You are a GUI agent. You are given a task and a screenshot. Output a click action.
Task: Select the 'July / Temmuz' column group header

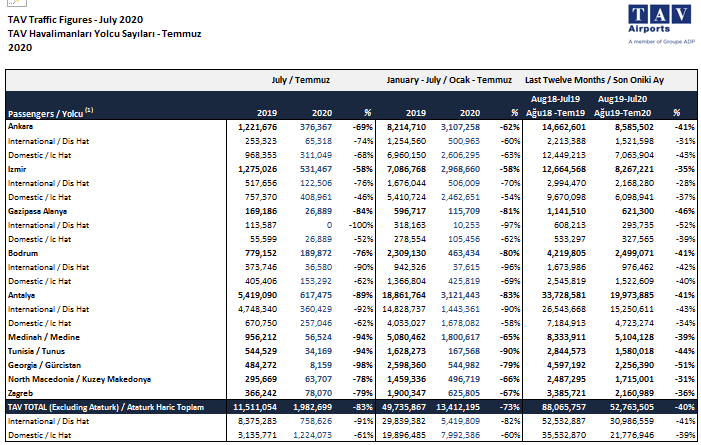[300, 80]
